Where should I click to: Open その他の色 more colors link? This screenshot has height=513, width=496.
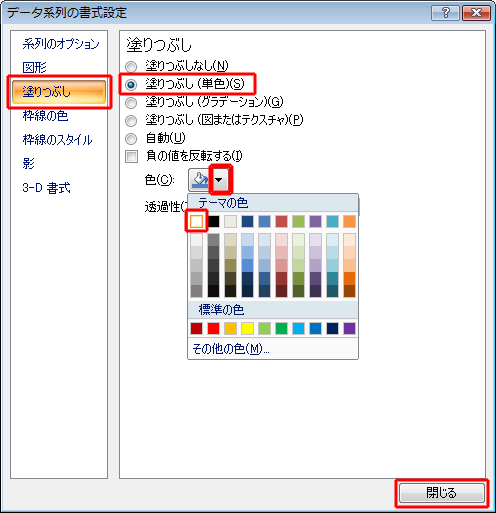231,349
